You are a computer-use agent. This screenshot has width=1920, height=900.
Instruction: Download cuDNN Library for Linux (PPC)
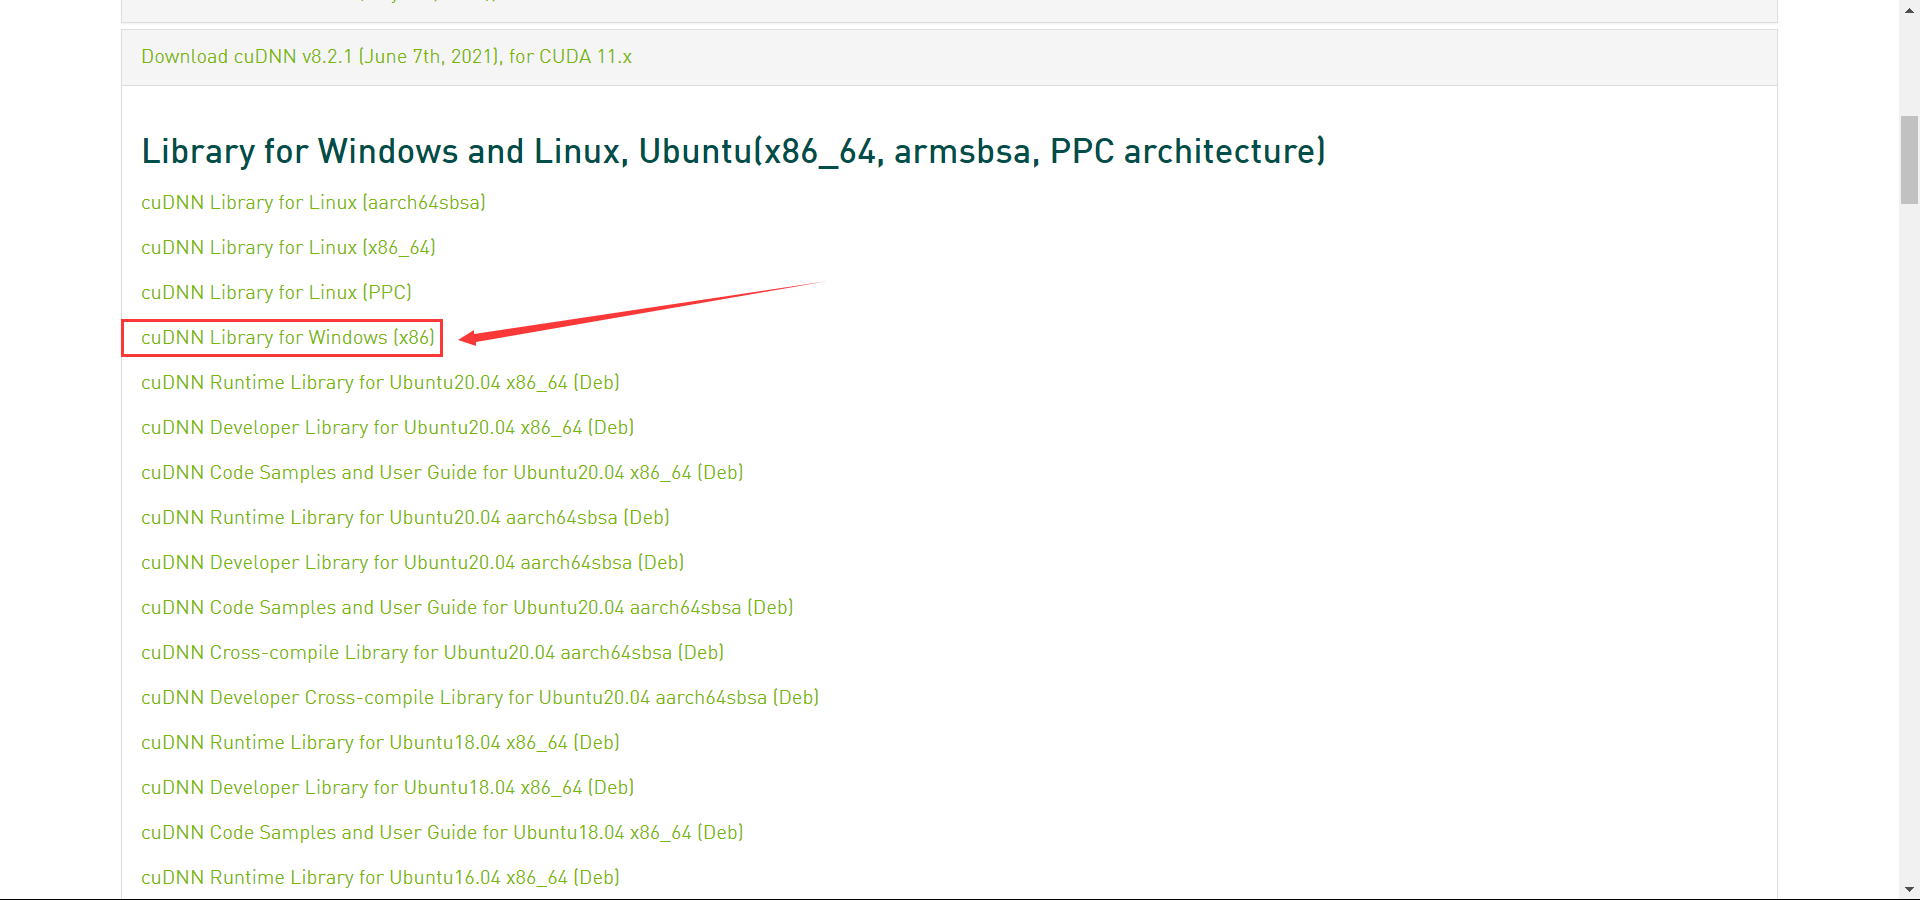coord(276,293)
